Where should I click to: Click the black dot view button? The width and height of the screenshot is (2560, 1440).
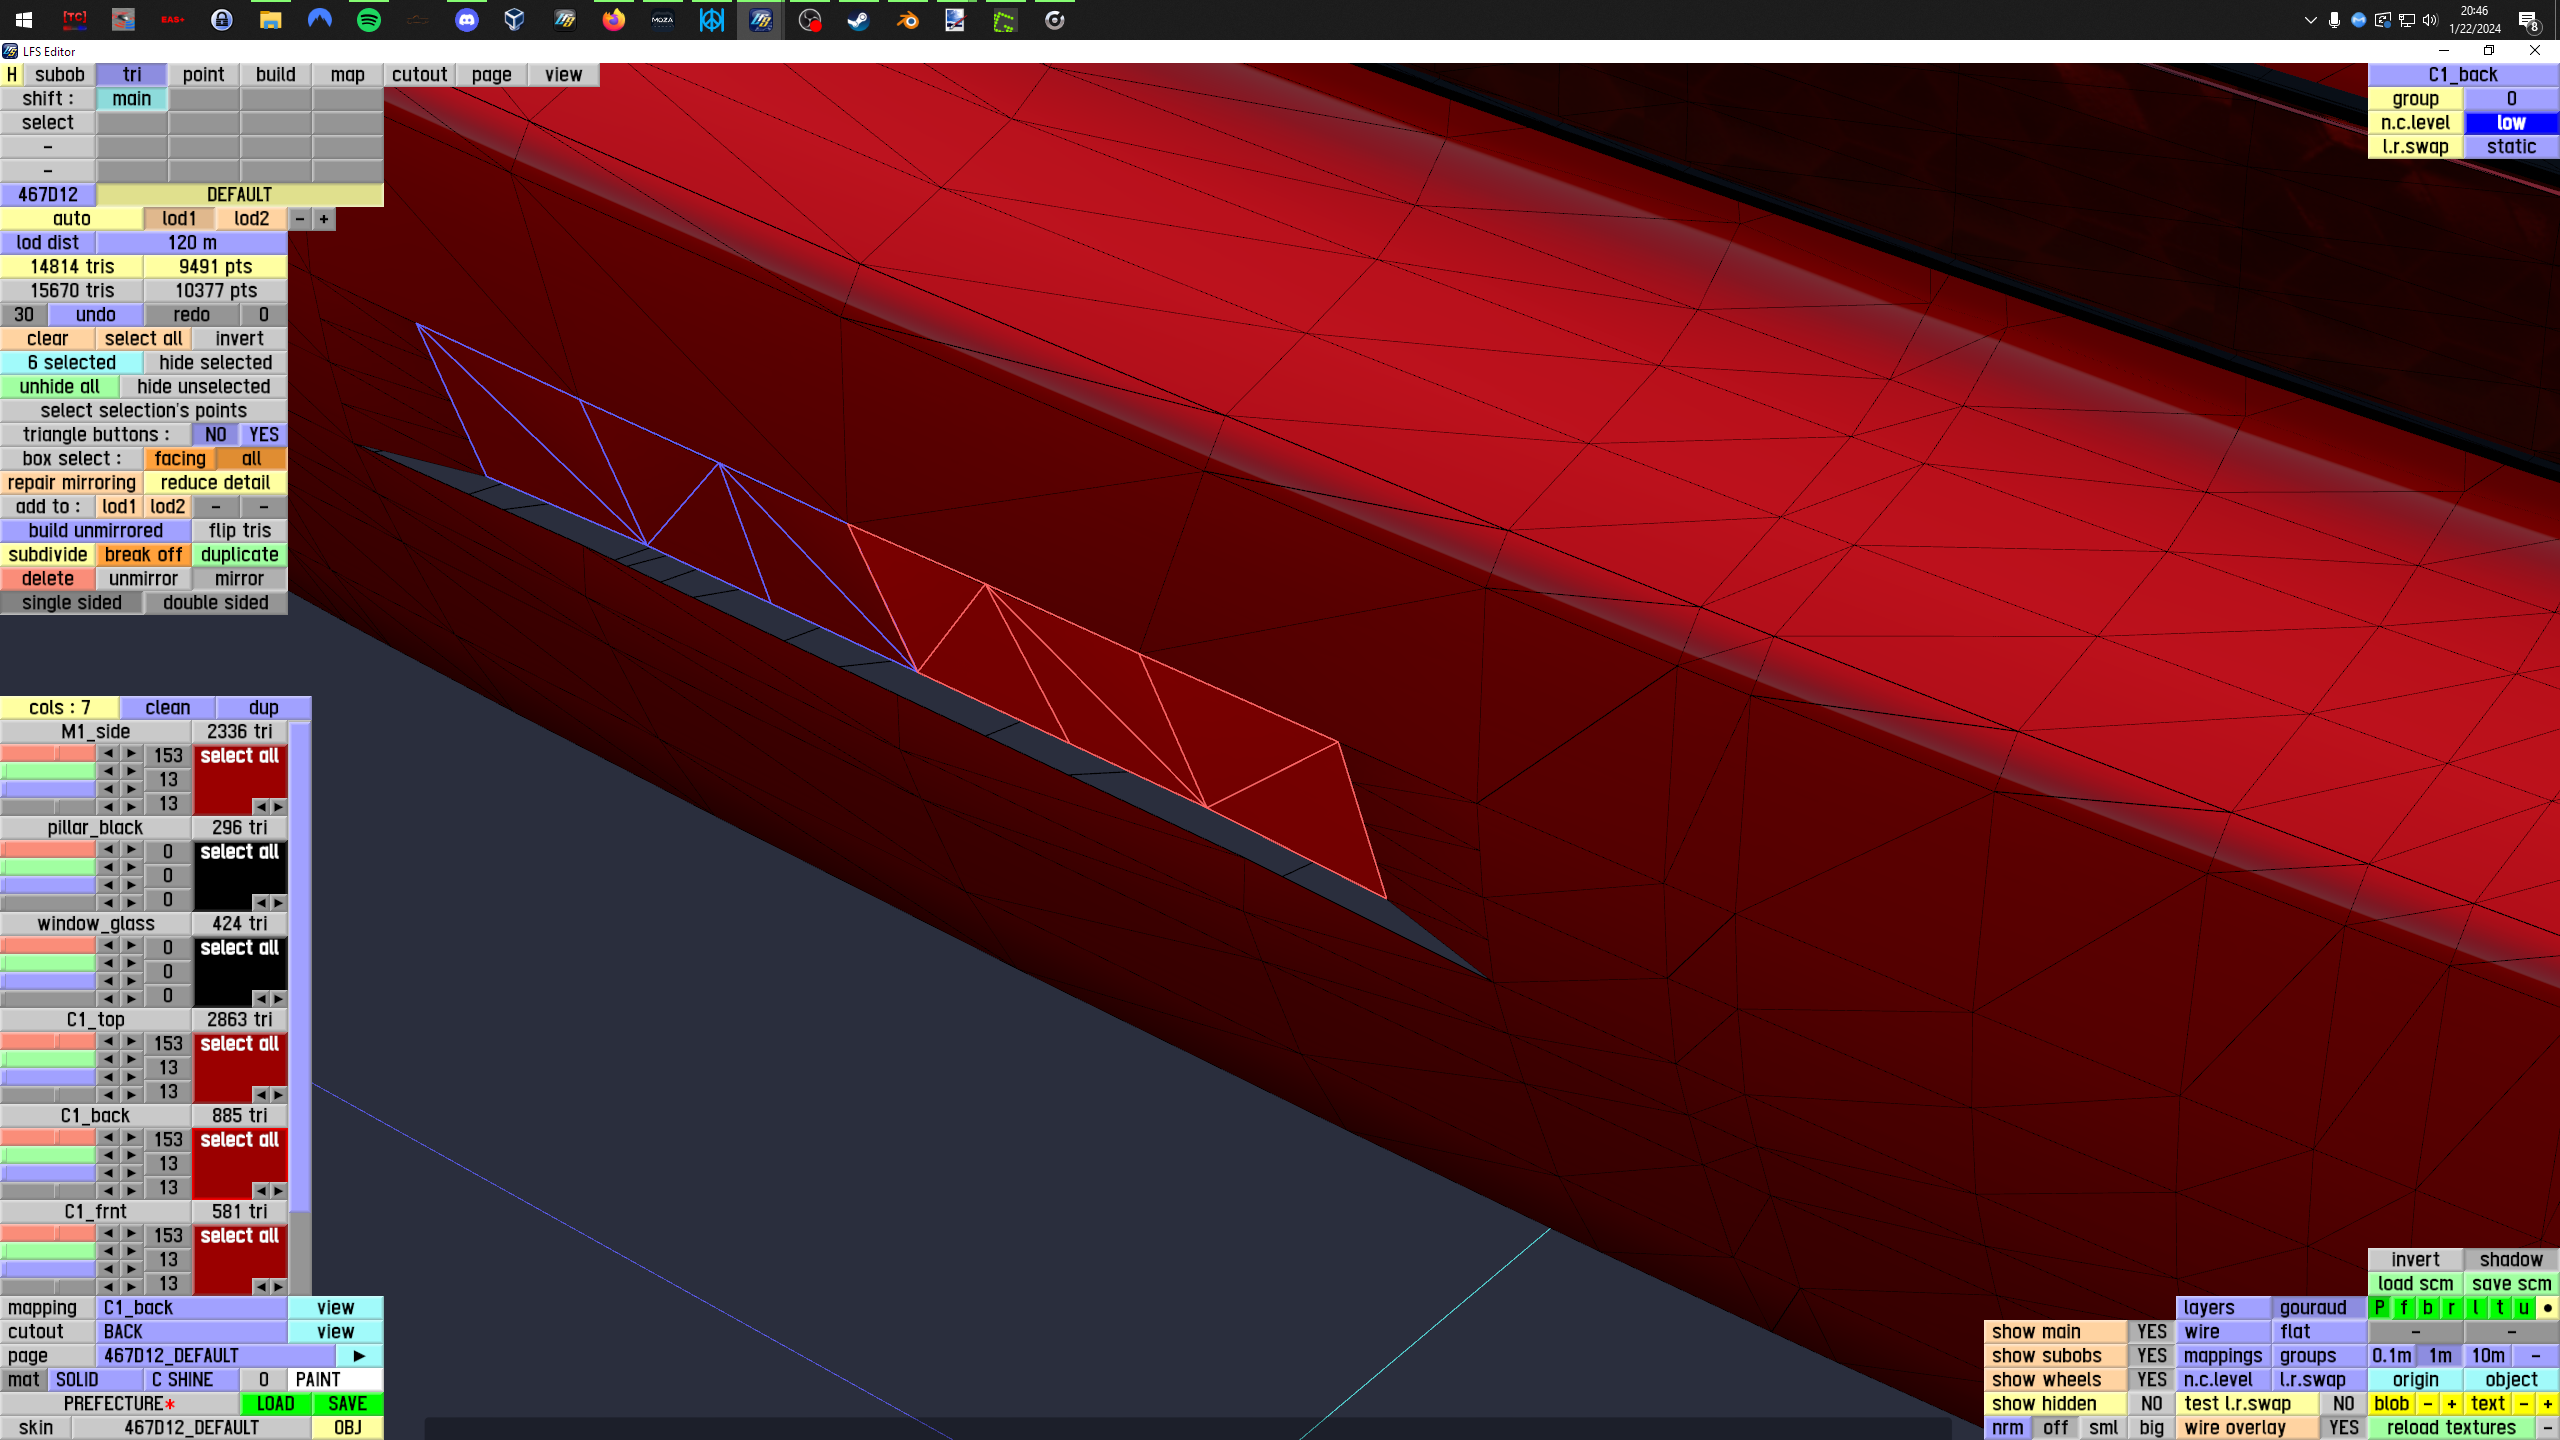2547,1308
